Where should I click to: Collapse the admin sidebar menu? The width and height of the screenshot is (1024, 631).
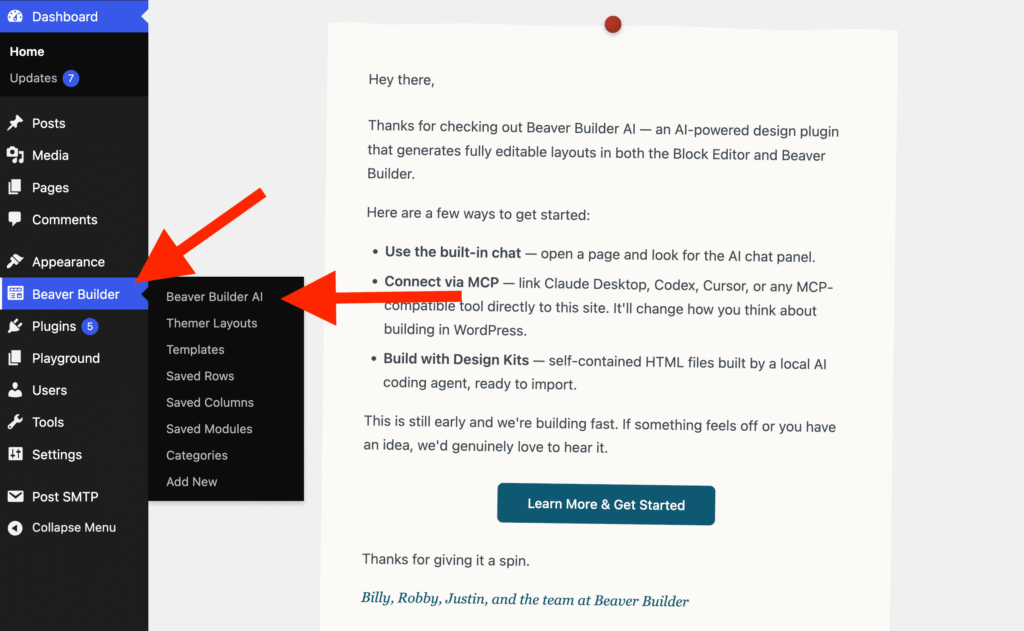click(74, 528)
